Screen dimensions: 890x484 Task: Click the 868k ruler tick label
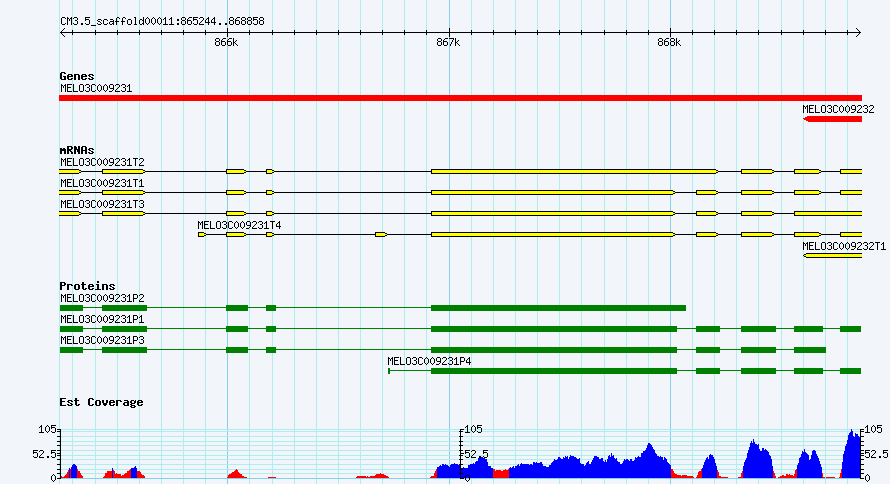point(669,43)
